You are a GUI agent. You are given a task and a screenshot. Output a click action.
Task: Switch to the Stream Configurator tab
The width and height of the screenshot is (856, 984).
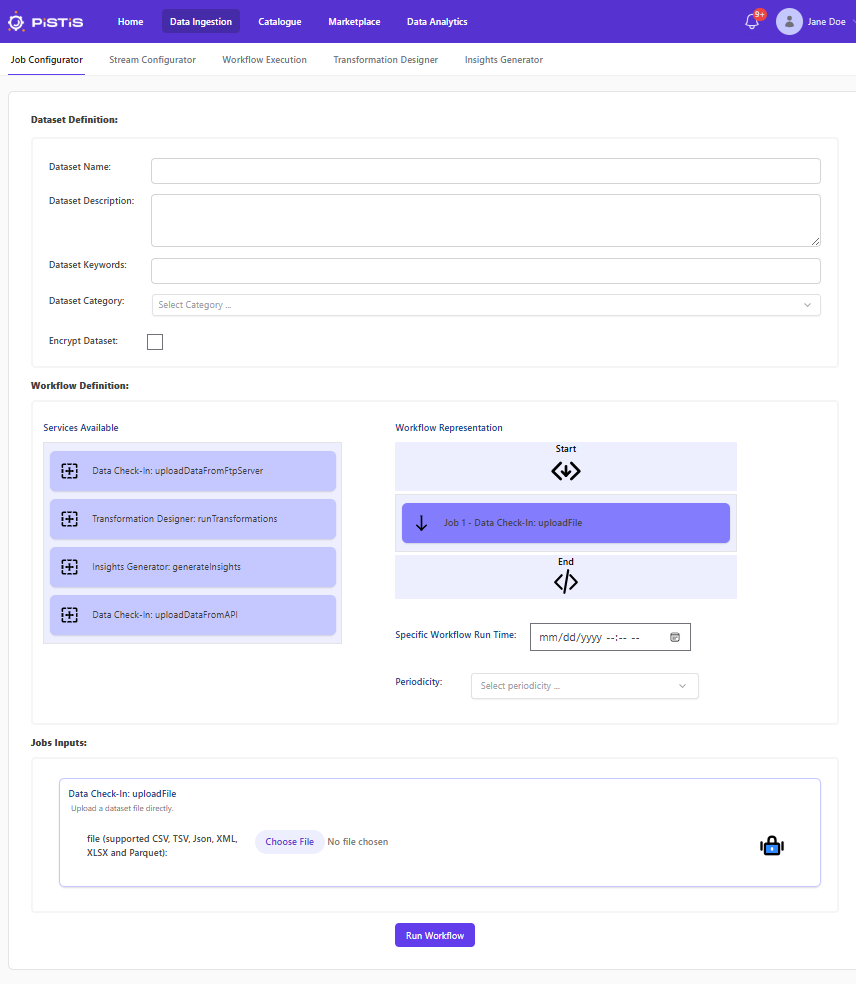point(152,60)
